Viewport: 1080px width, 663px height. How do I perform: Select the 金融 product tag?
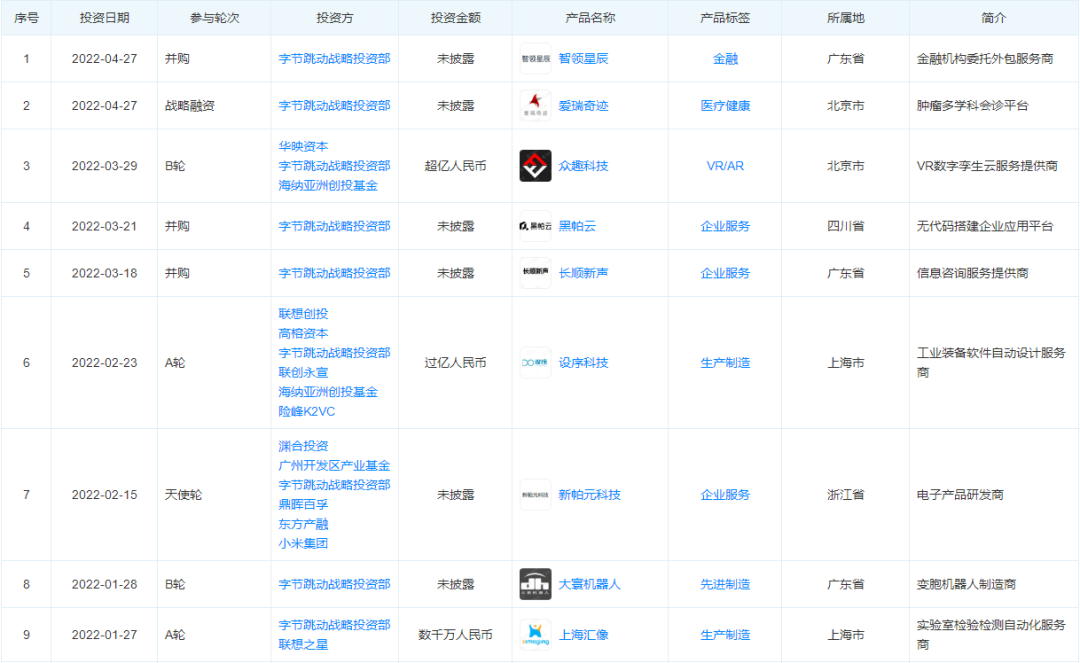725,59
